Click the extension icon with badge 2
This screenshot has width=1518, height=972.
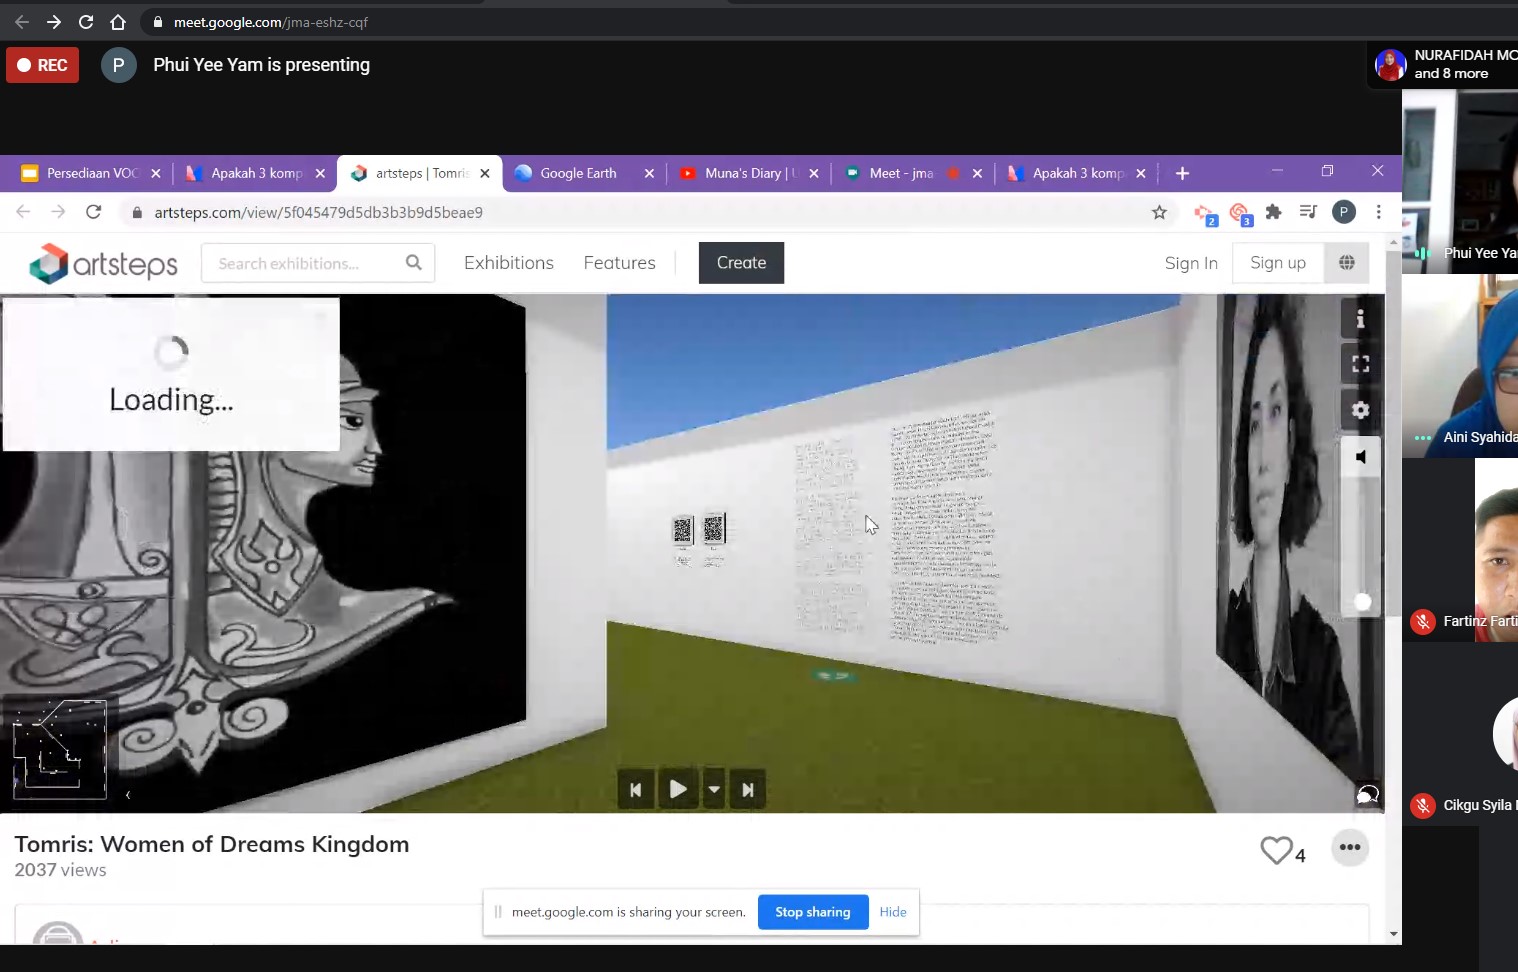(x=1205, y=213)
